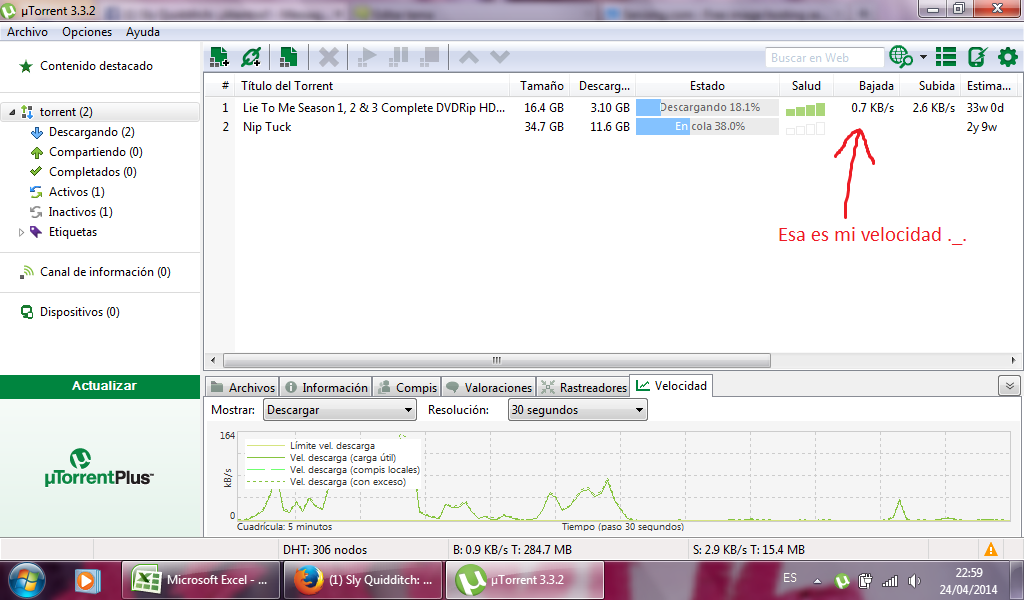Open the Ayuda menu

pyautogui.click(x=142, y=31)
